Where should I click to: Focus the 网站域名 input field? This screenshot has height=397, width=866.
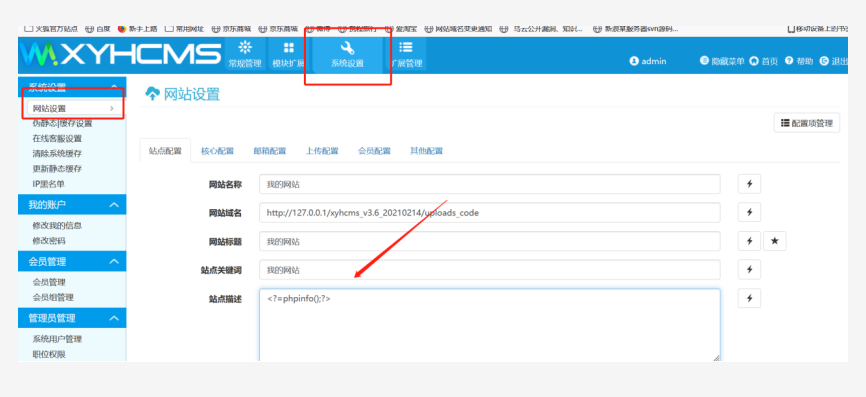pyautogui.click(x=489, y=213)
